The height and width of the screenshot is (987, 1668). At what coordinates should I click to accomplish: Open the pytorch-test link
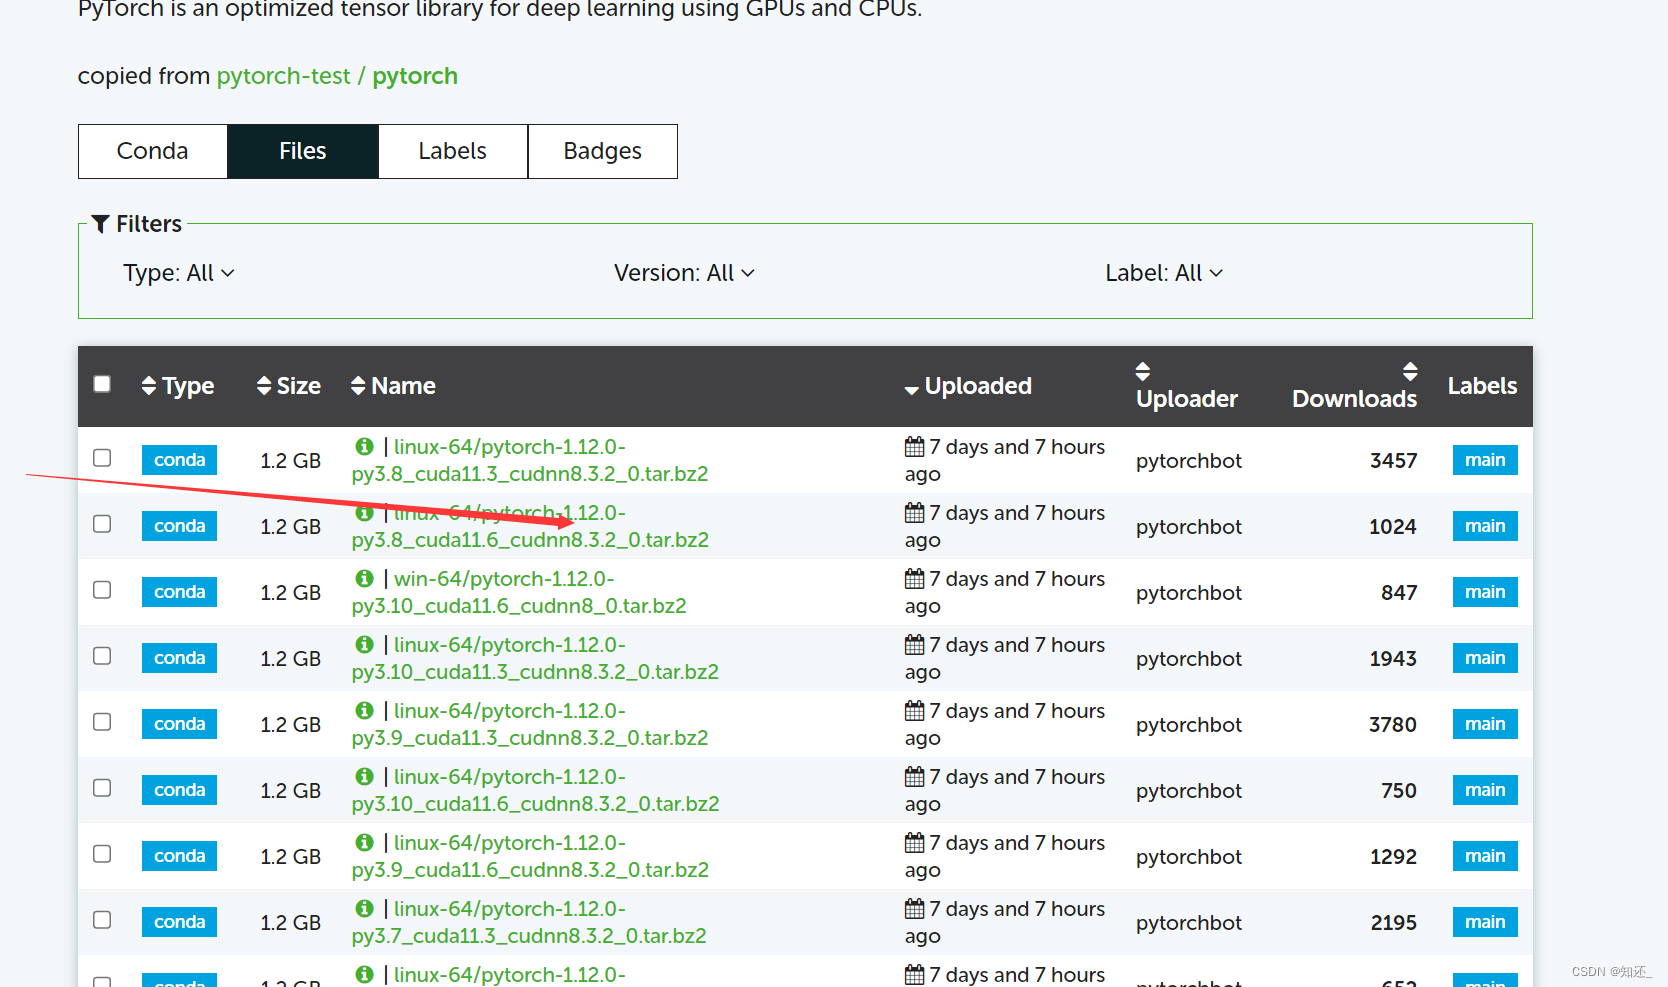click(283, 76)
